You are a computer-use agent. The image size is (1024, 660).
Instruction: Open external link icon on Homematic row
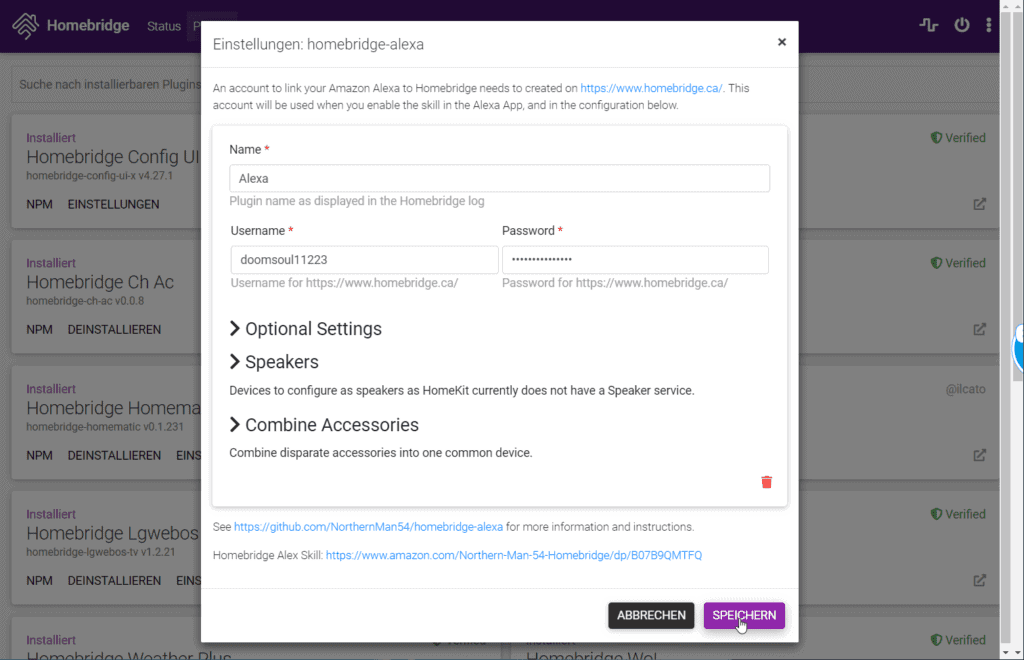pyautogui.click(x=980, y=456)
